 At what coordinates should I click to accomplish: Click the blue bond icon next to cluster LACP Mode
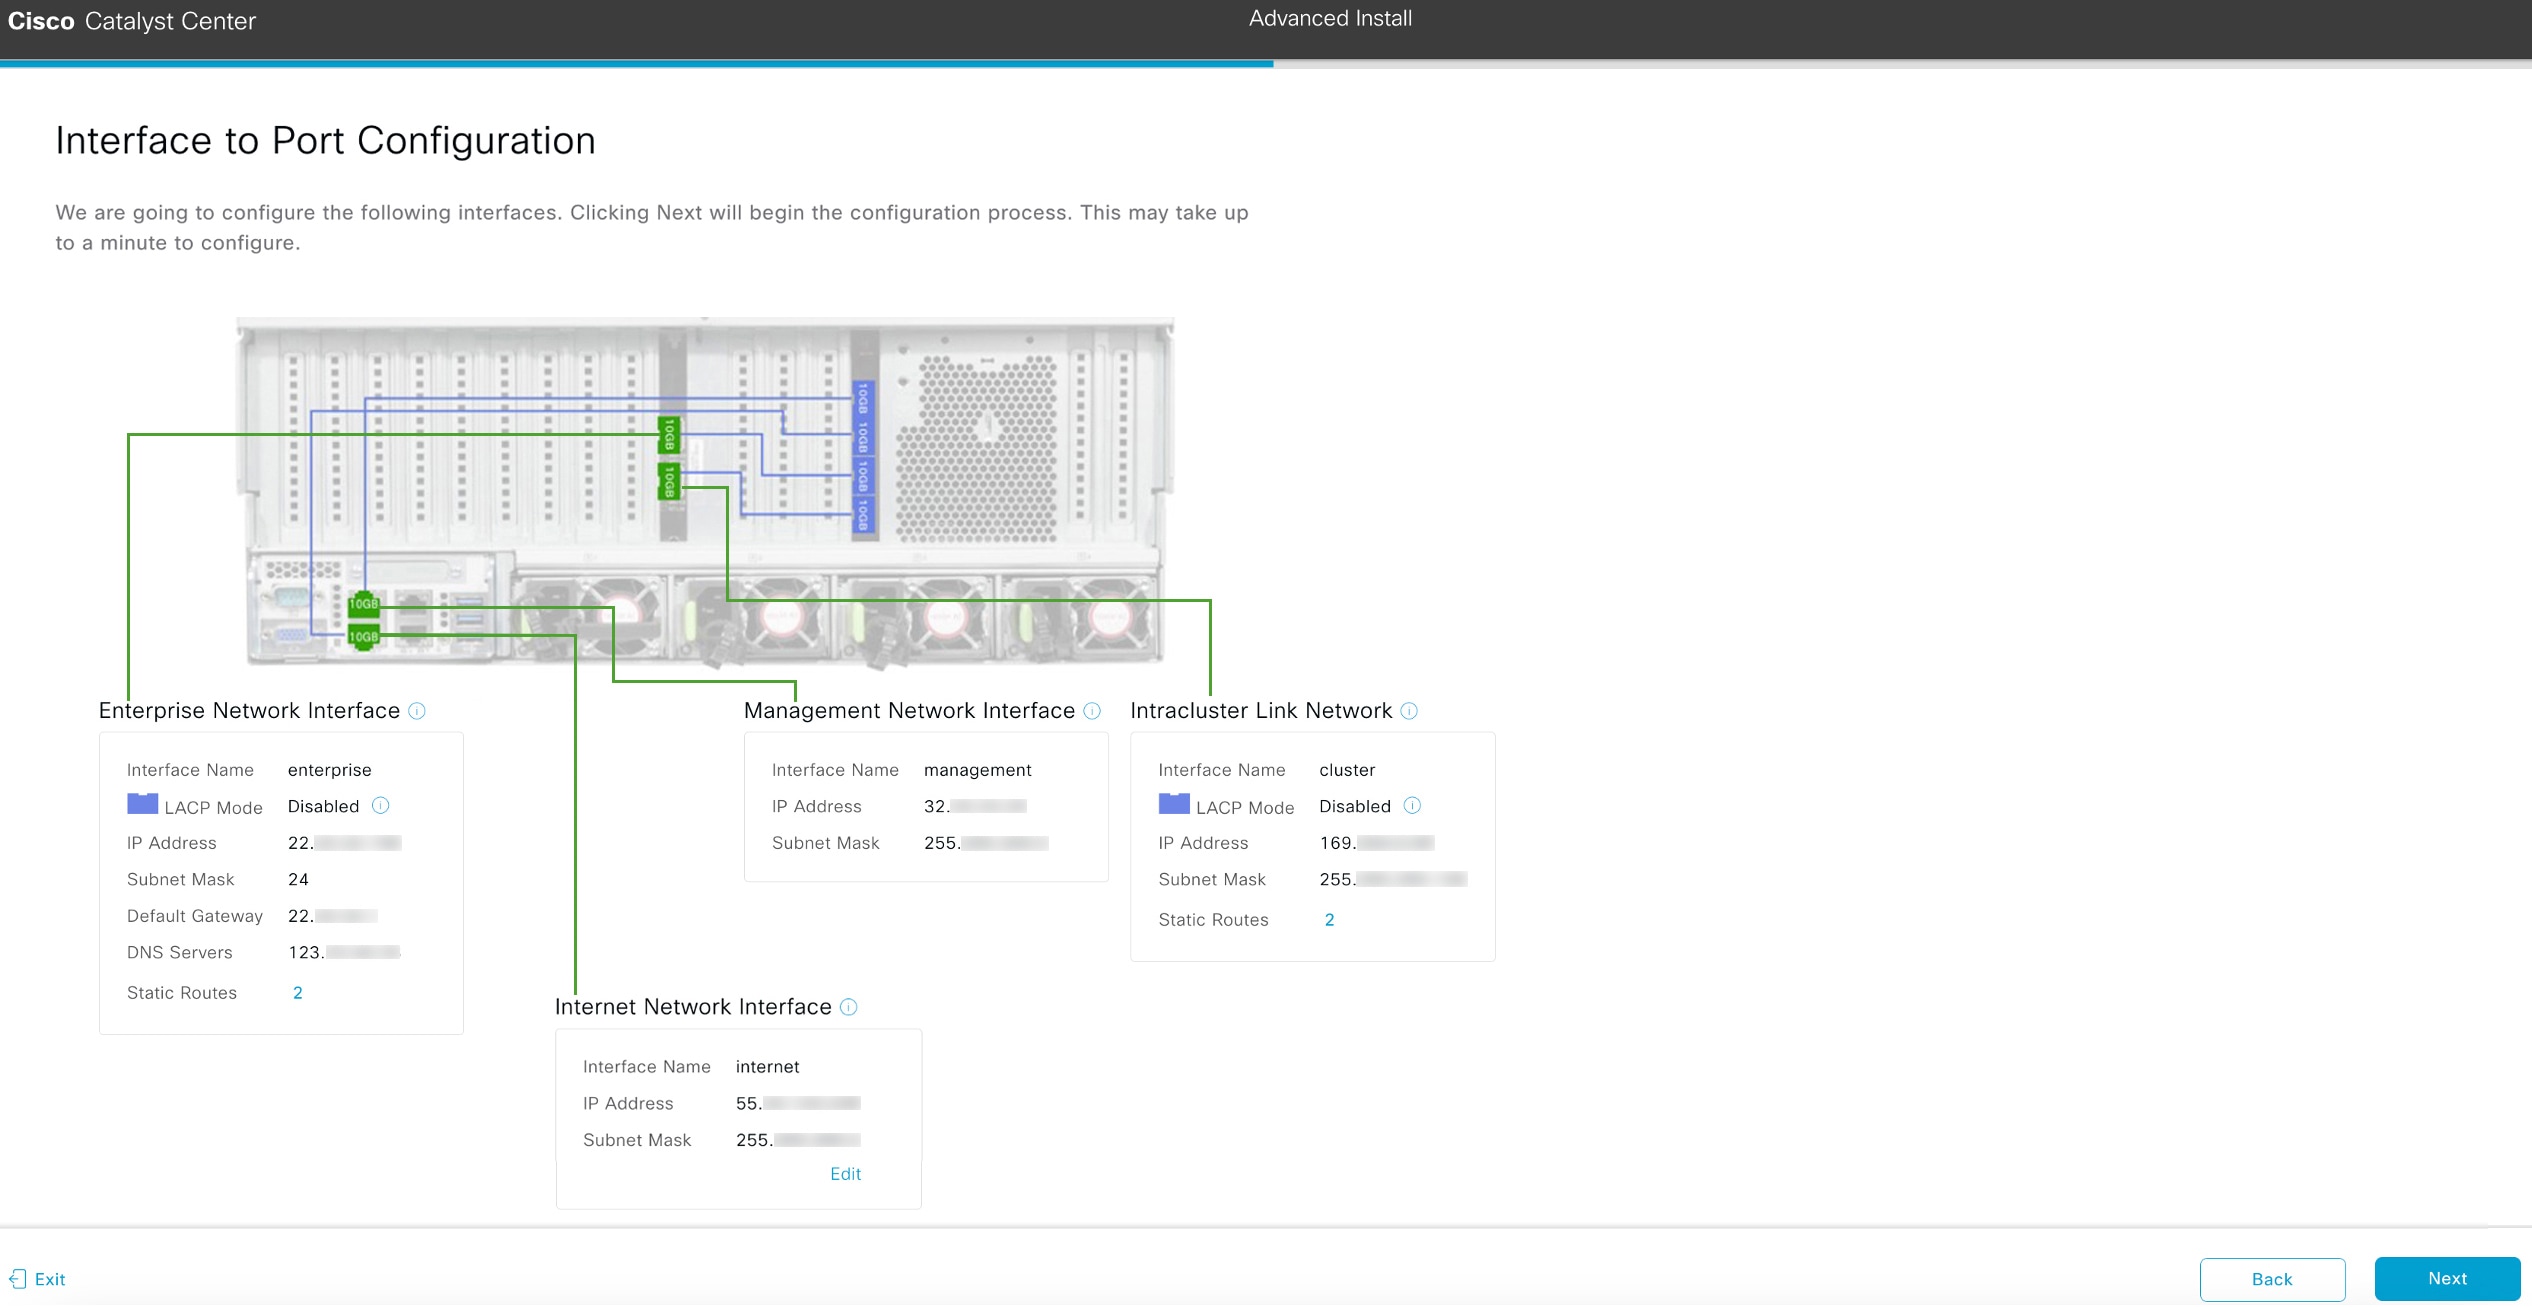click(1174, 804)
